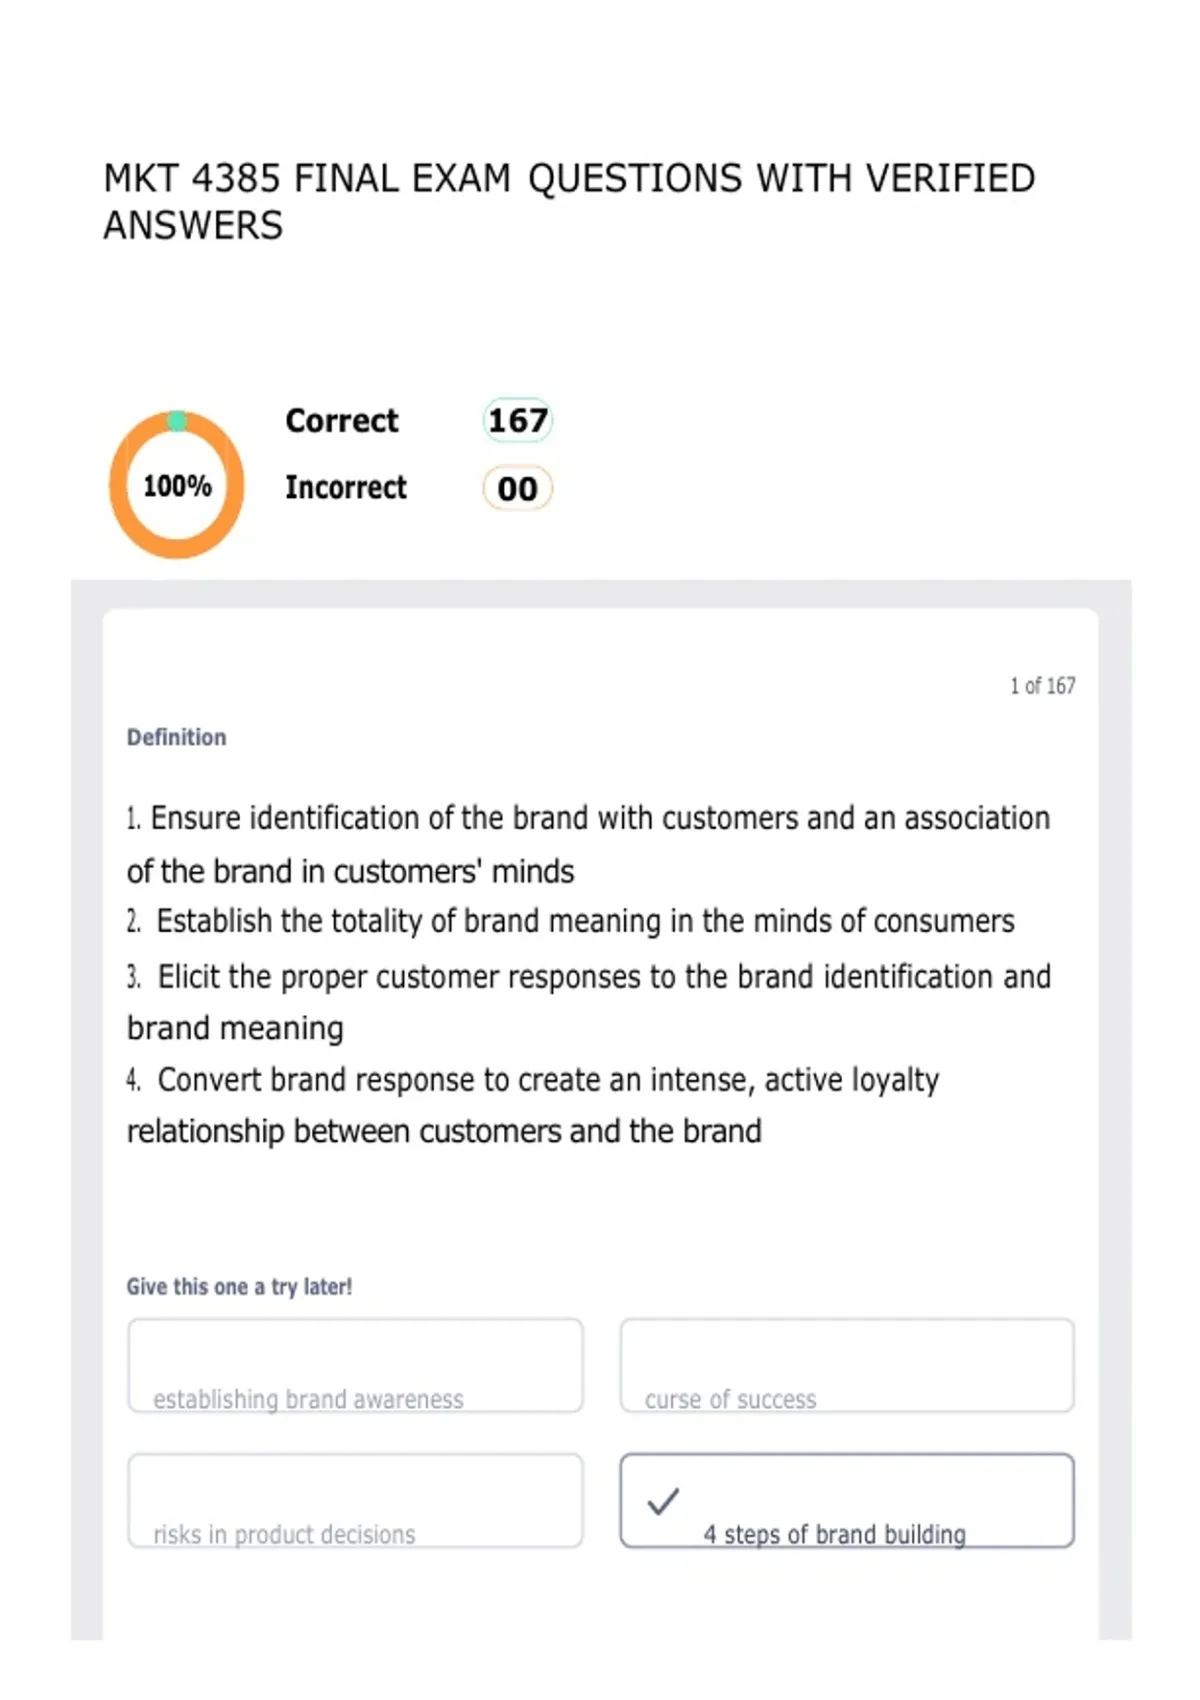Click the 100% orange progress ring
Image resolution: width=1200 pixels, height=1700 pixels.
(x=177, y=485)
